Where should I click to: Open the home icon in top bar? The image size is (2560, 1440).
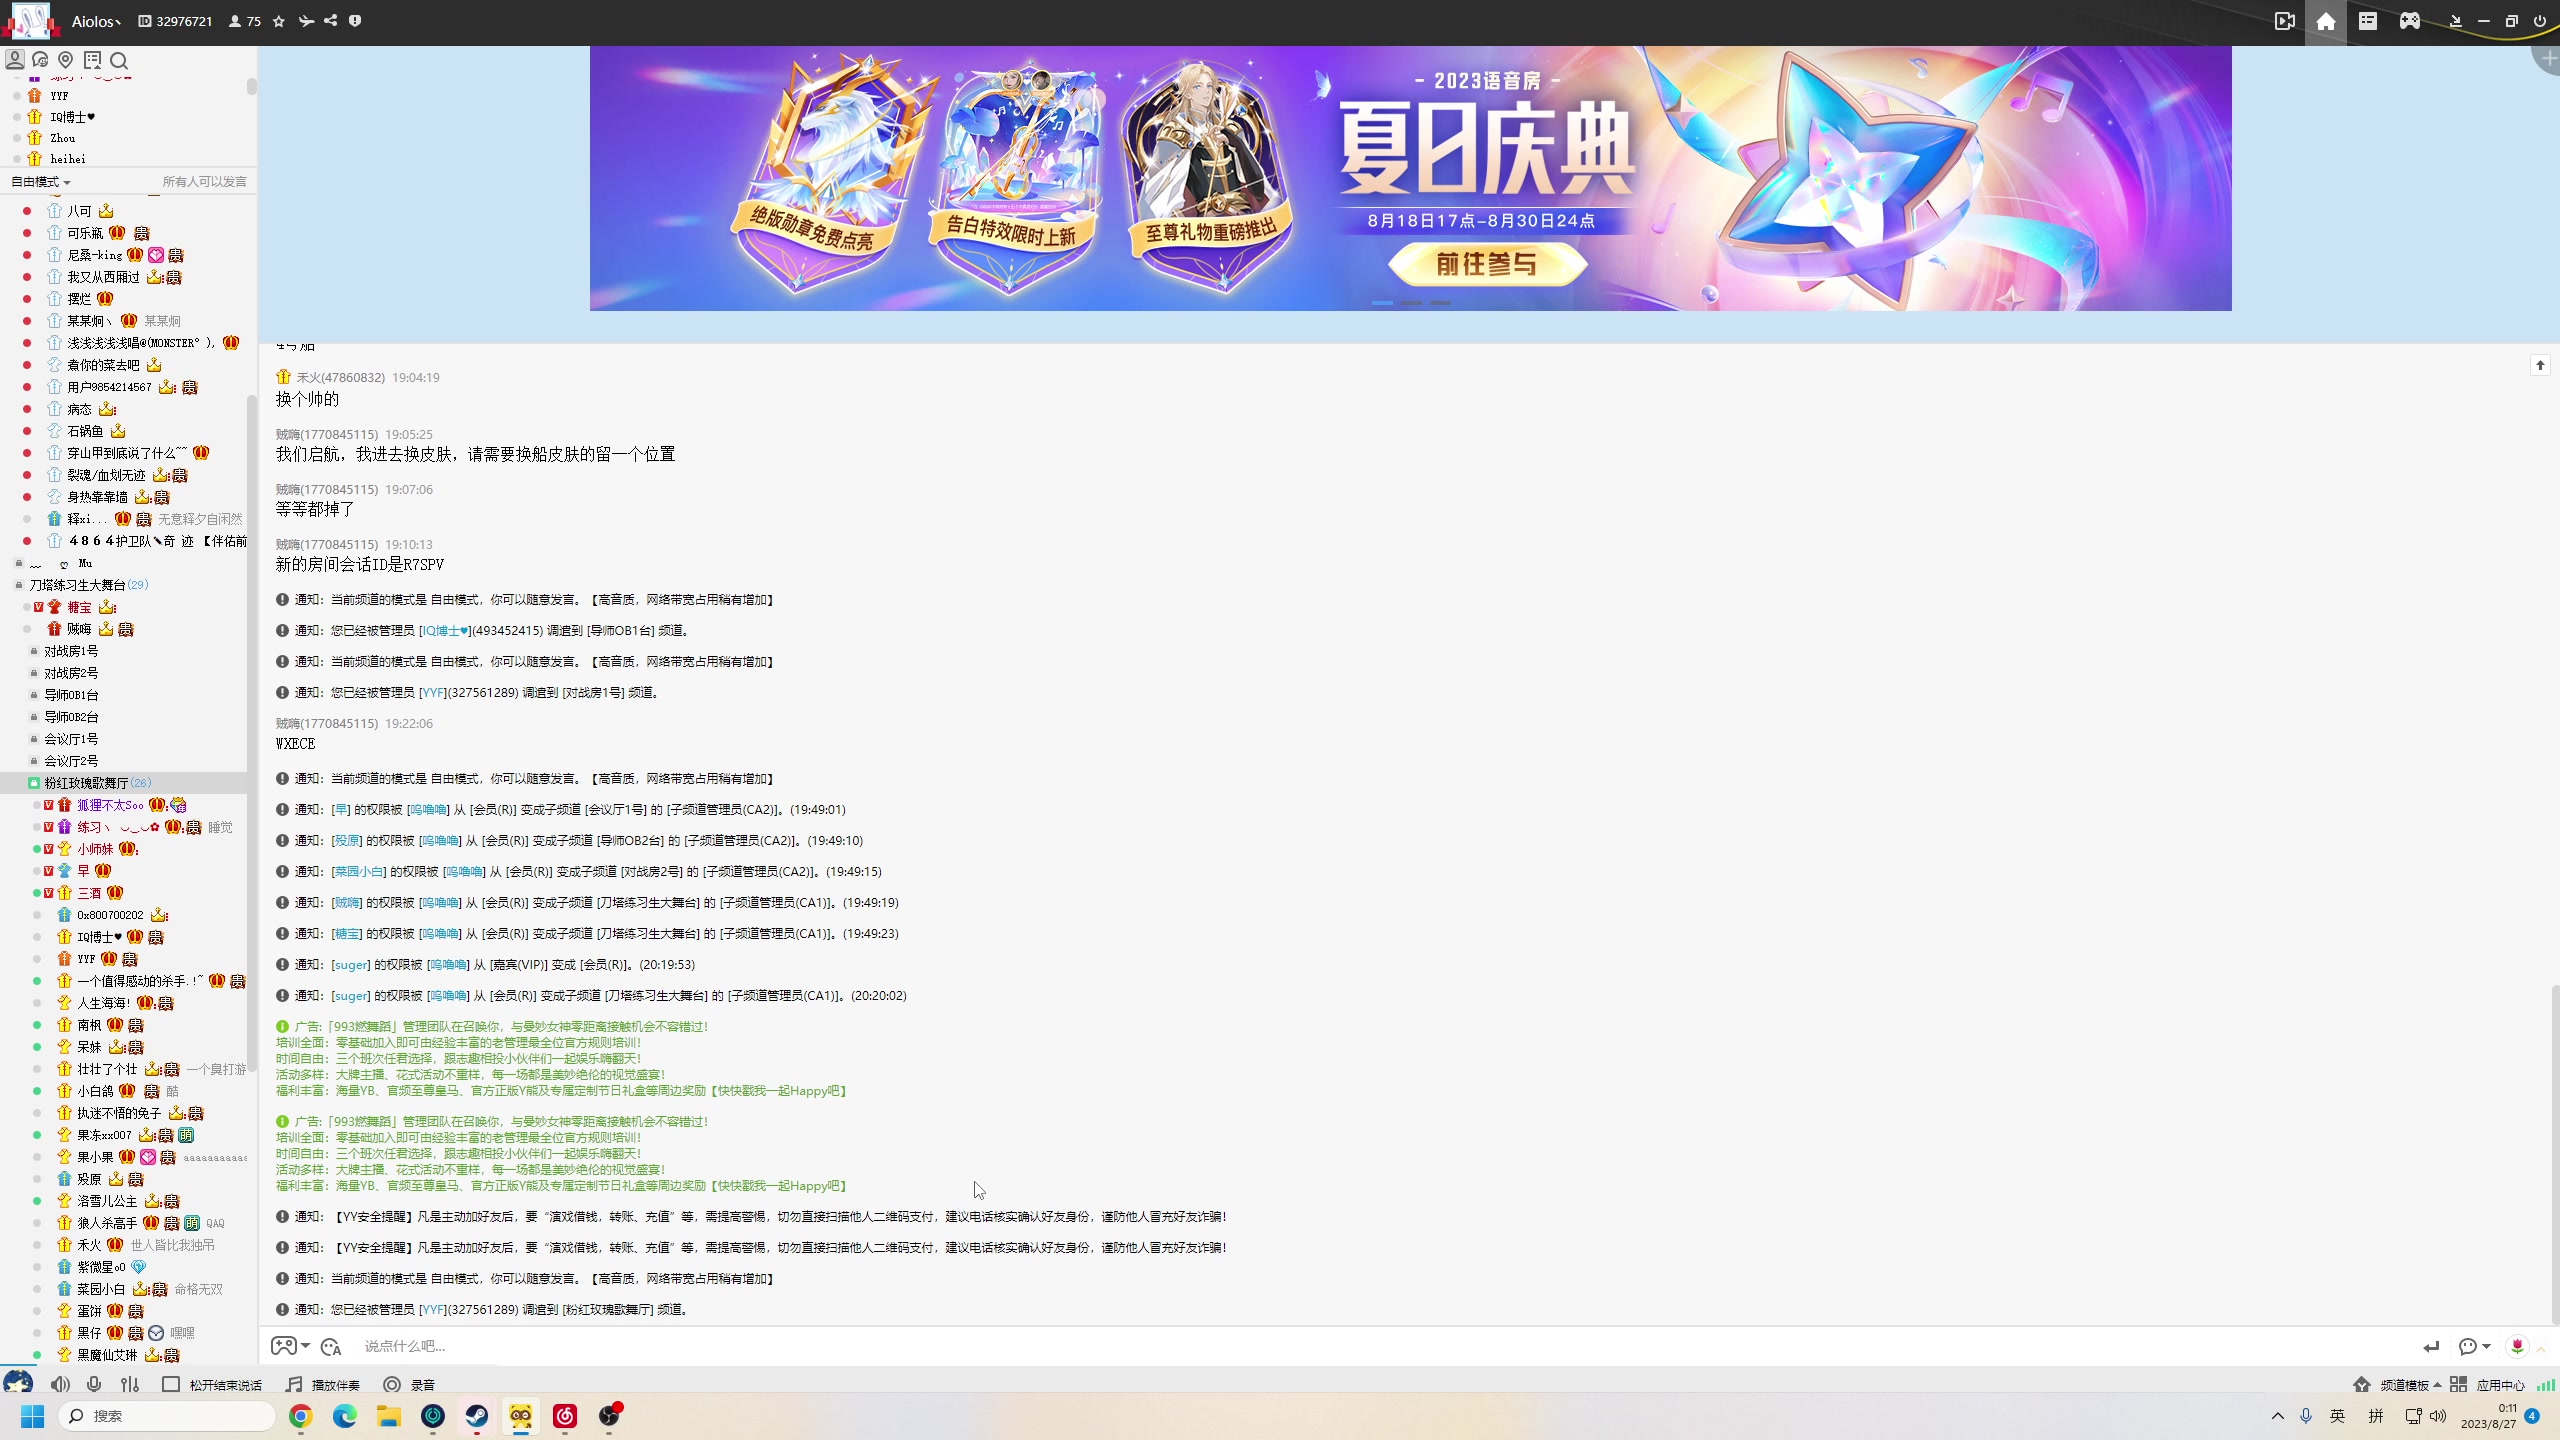click(2326, 21)
